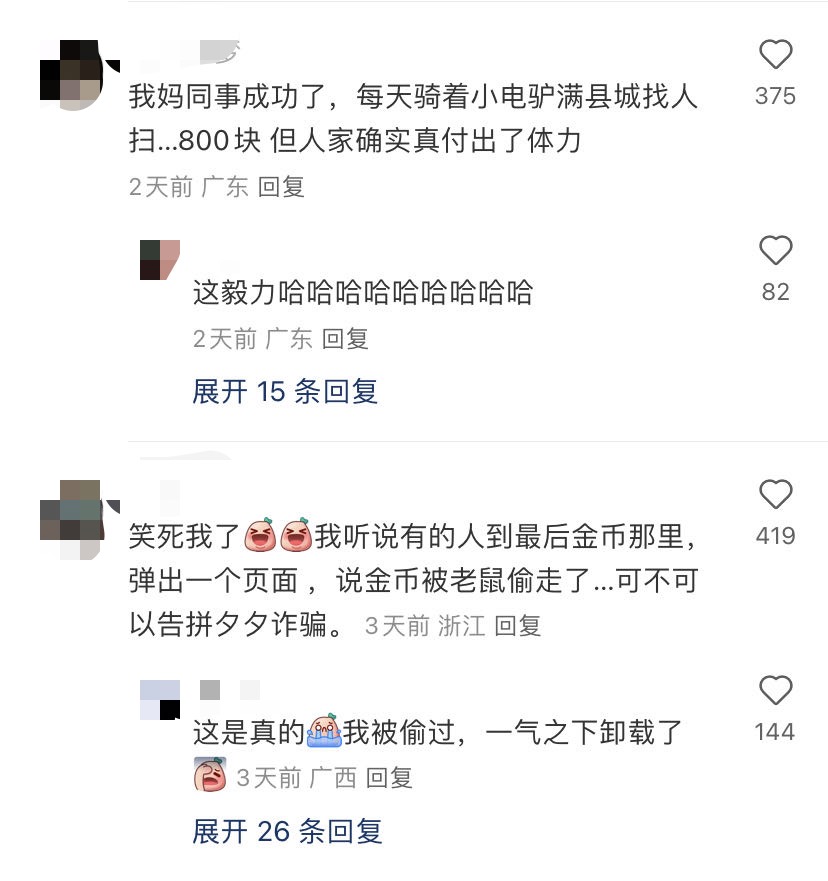Reply to the 广西 comment about 卸载
The height and width of the screenshot is (881, 828).
pos(389,778)
